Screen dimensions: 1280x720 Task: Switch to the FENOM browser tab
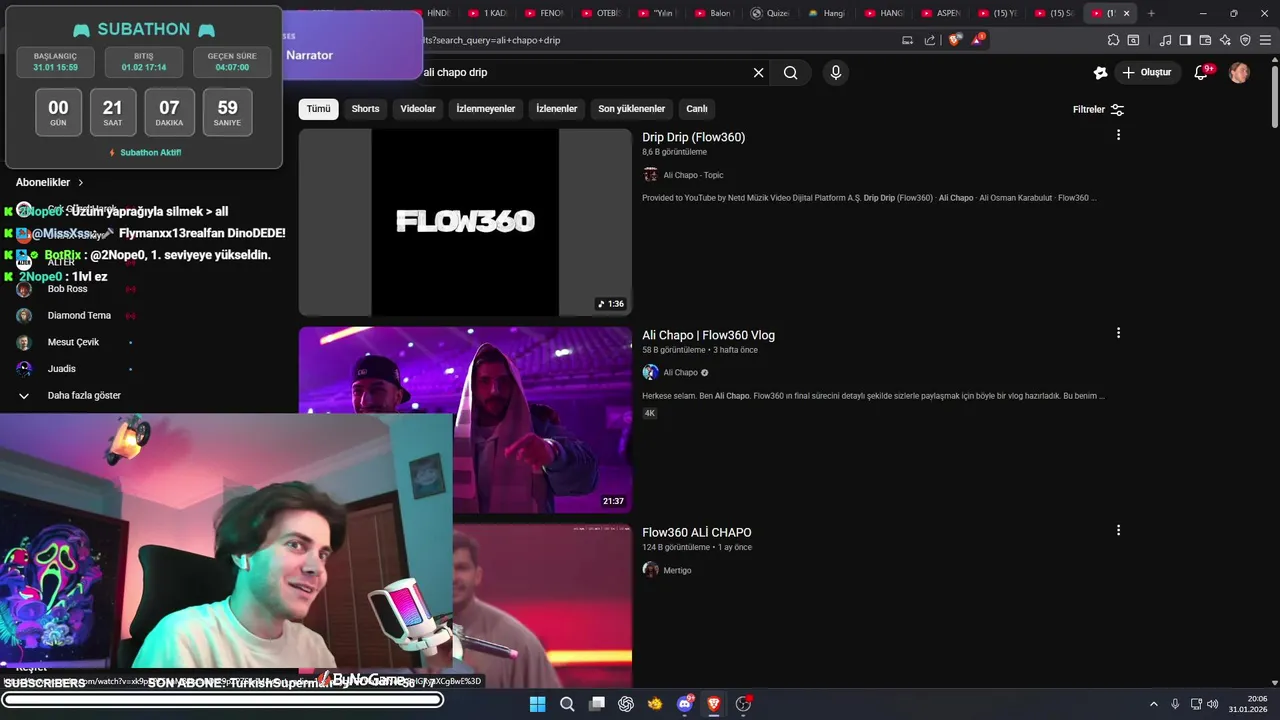[544, 13]
